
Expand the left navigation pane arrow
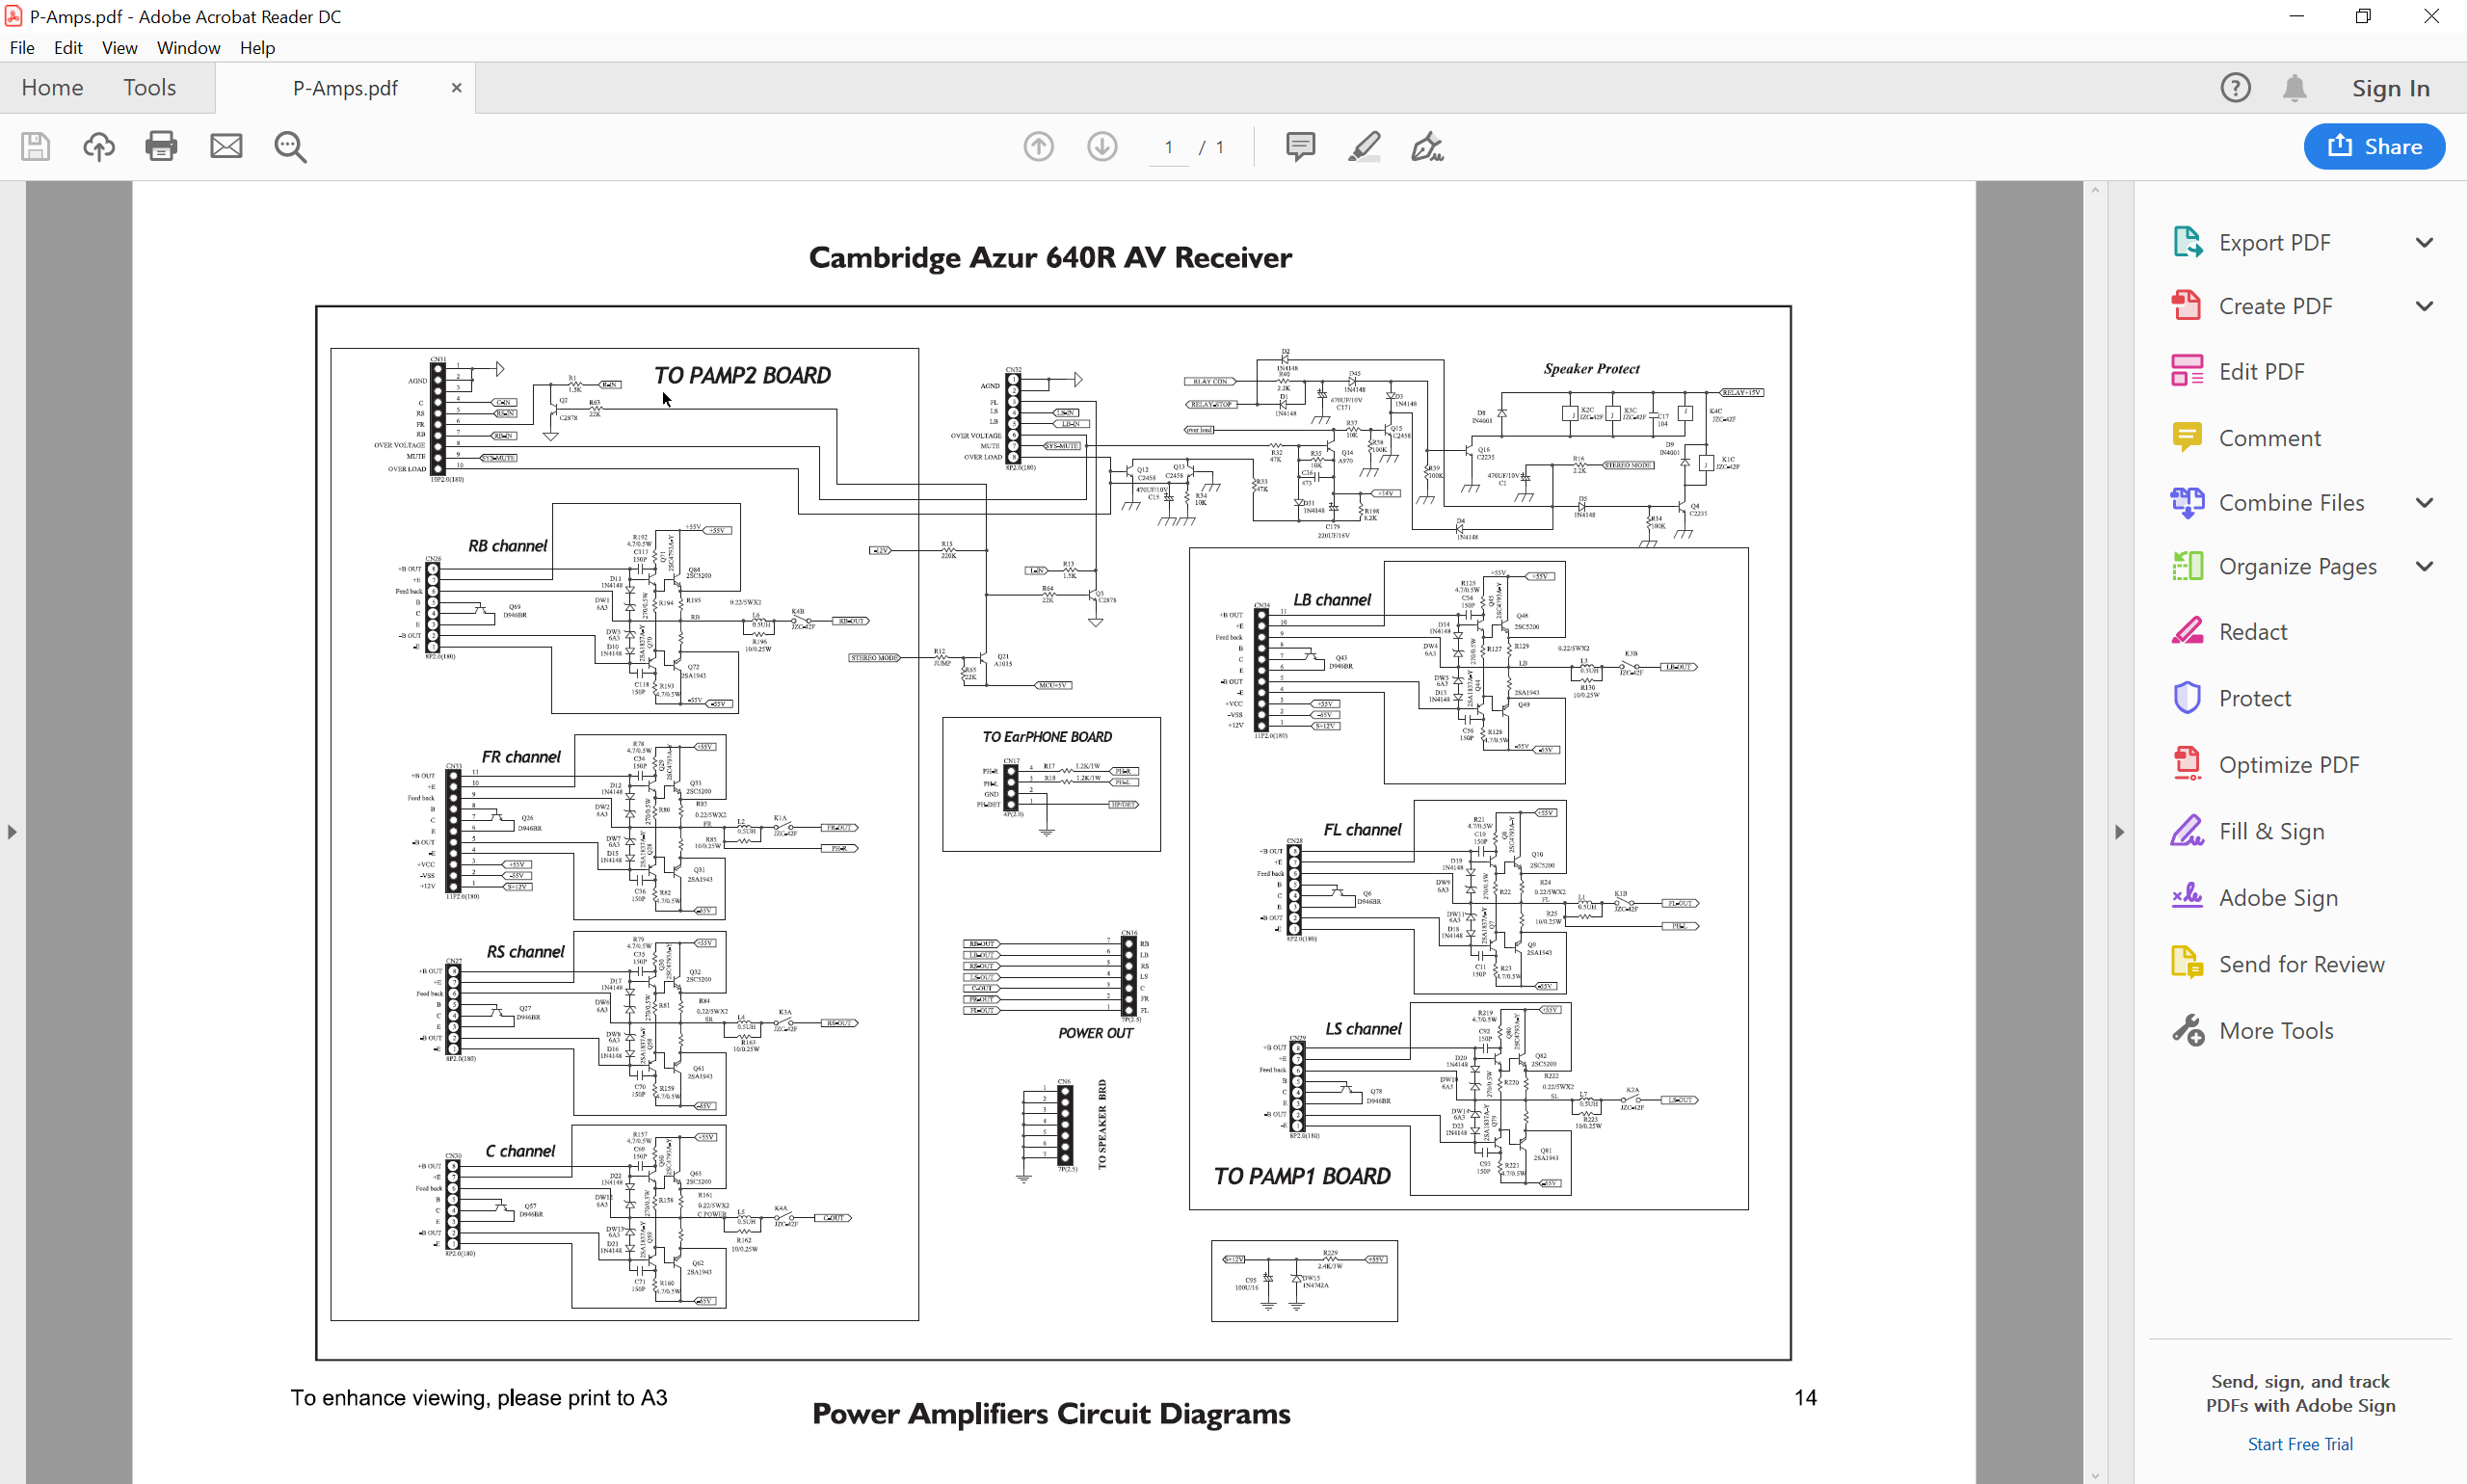point(12,832)
